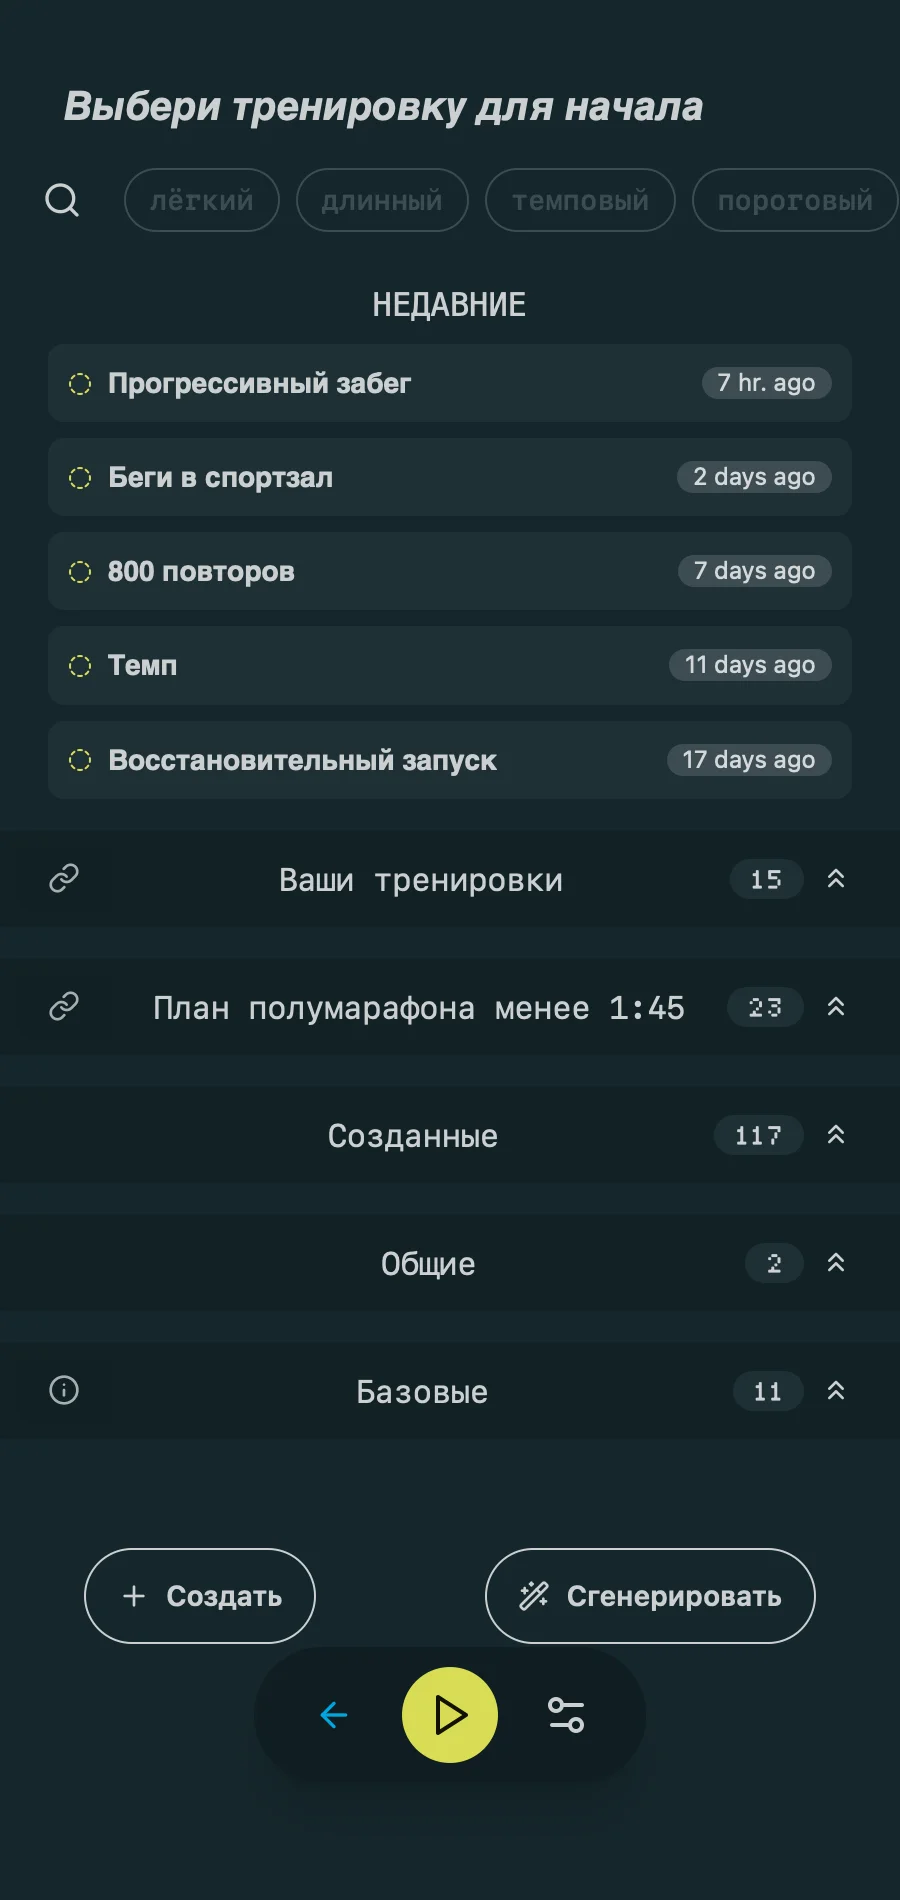The image size is (900, 1900).
Task: Select the Восстановительный запуск workout
Action: pyautogui.click(x=400, y=760)
